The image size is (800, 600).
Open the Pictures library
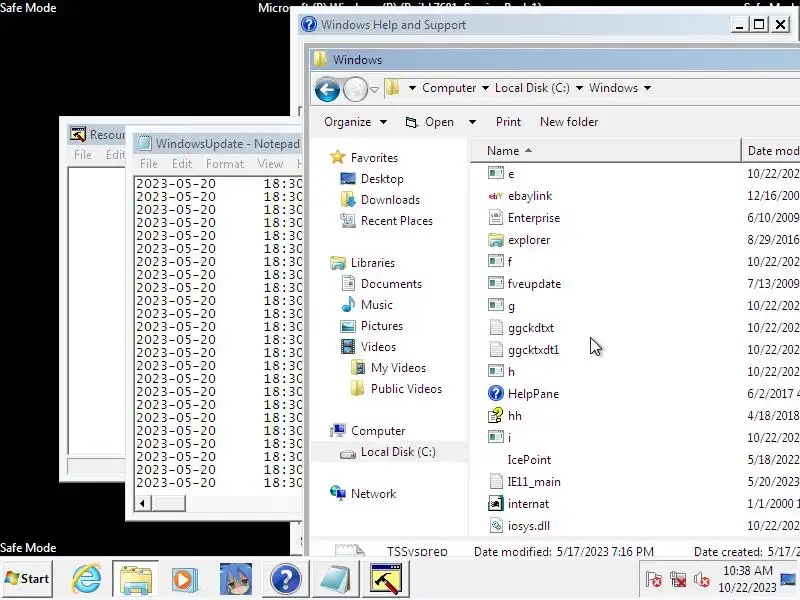tap(381, 326)
